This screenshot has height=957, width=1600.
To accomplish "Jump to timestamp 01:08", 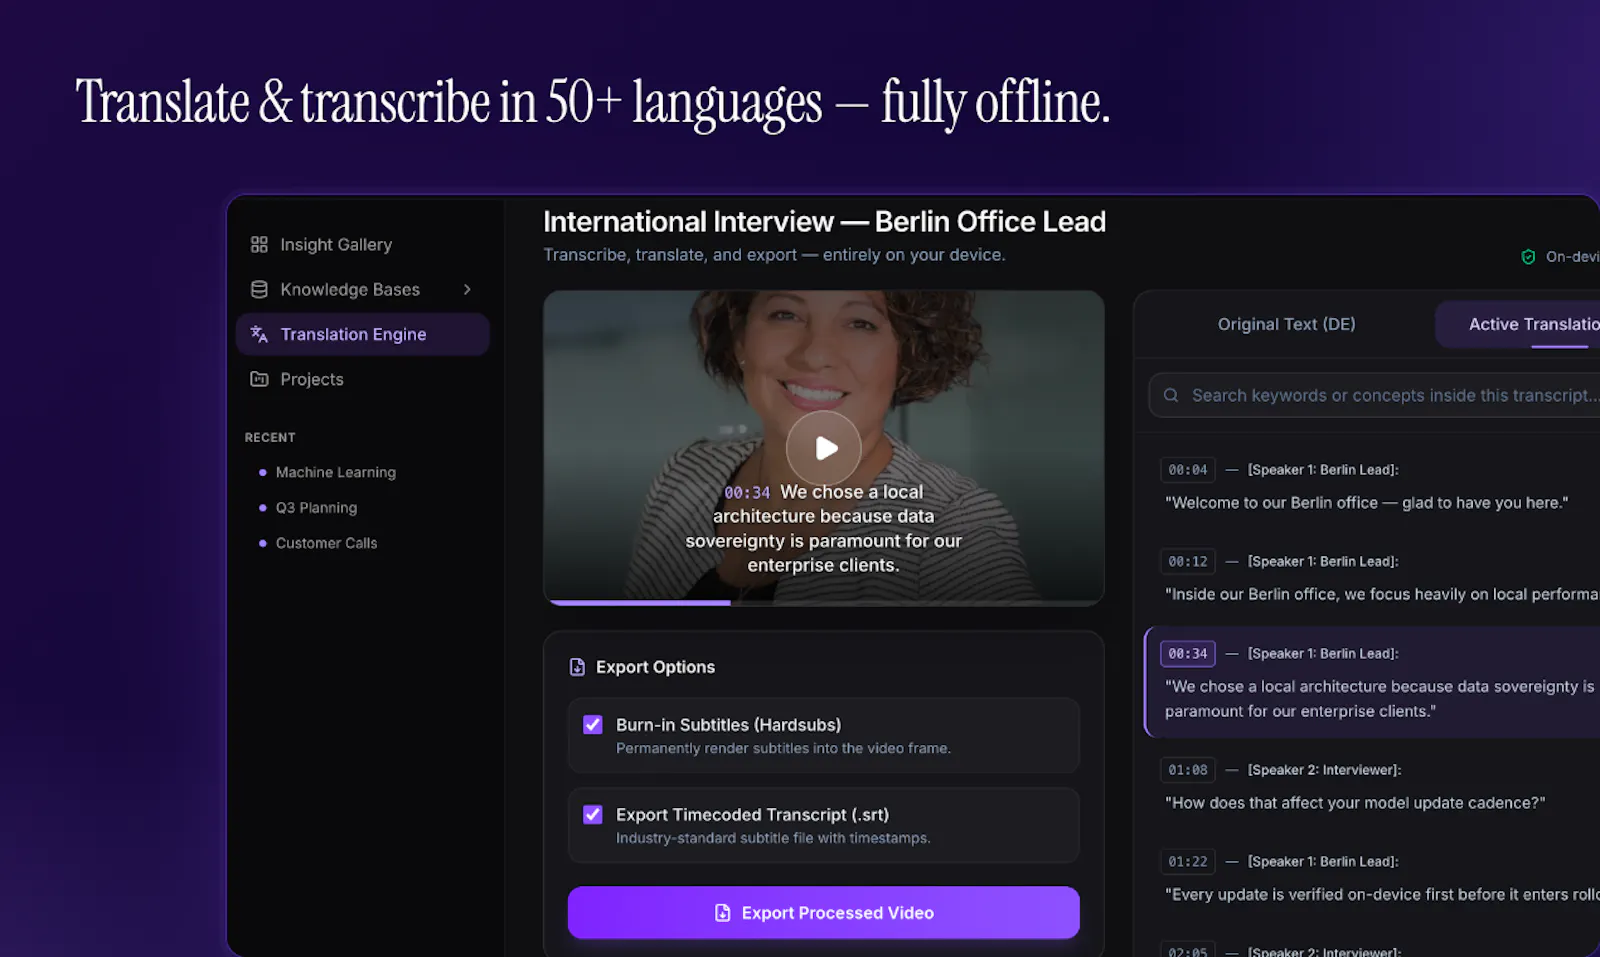I will (1188, 769).
